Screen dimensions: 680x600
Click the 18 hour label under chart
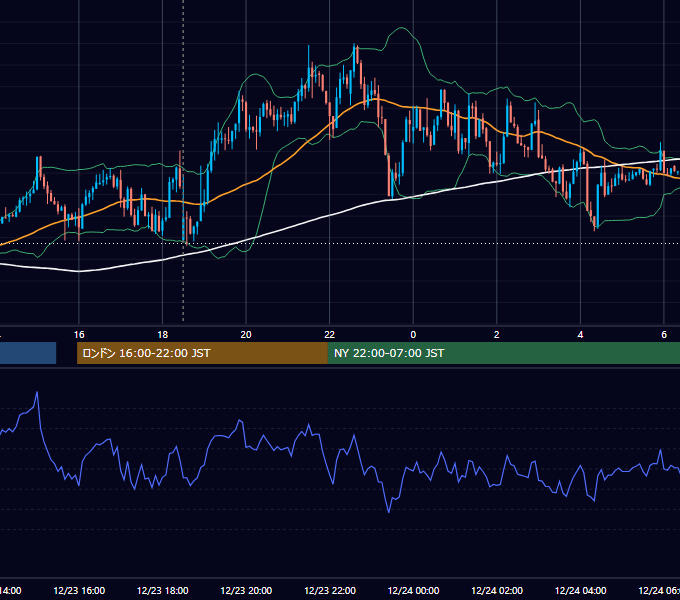tap(163, 335)
